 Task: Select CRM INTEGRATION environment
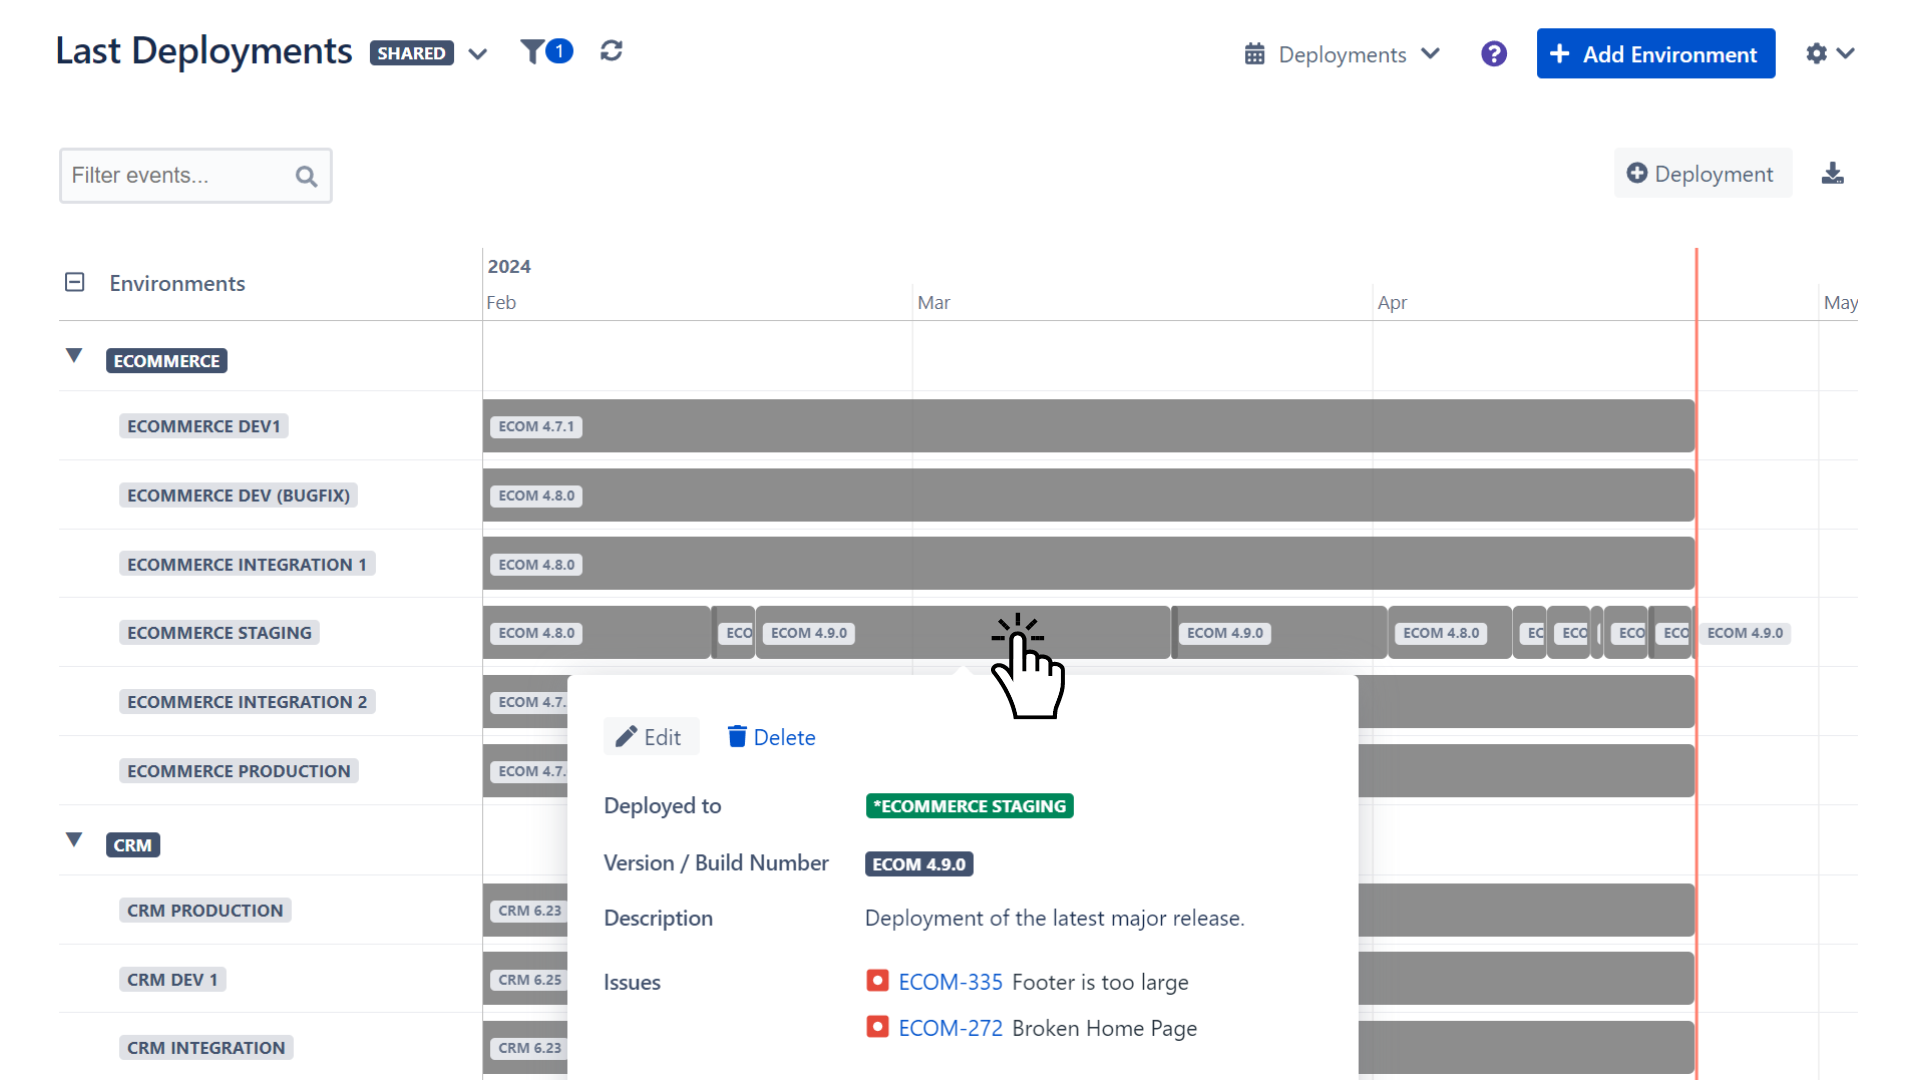pos(206,1047)
